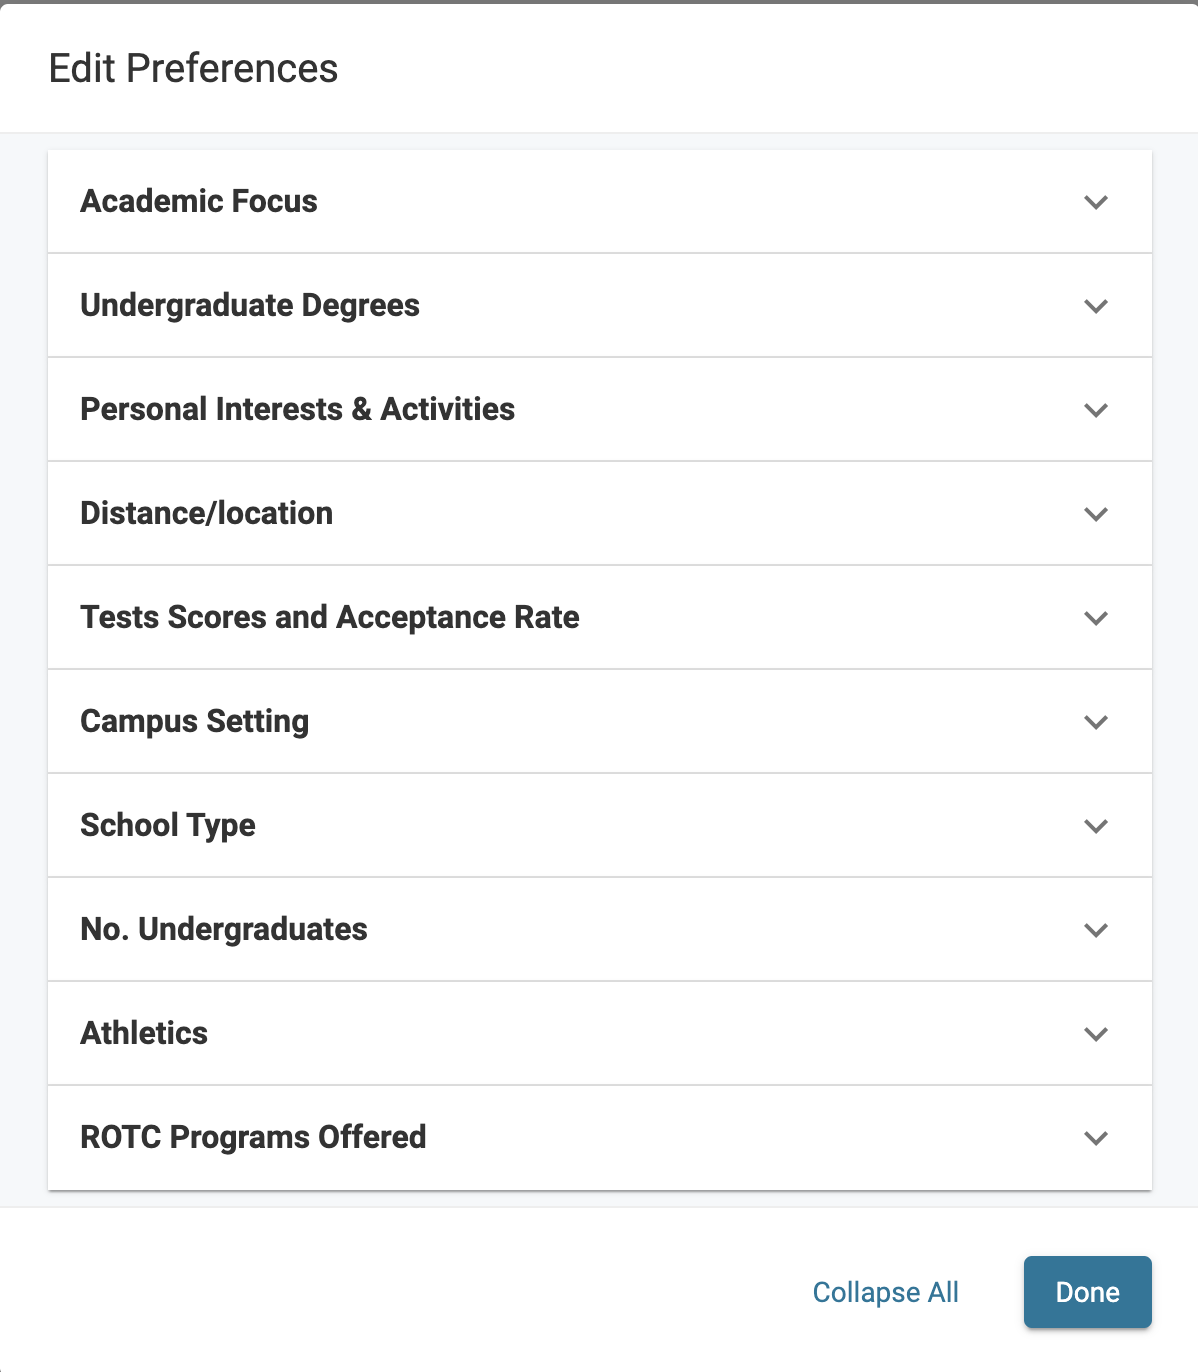This screenshot has height=1372, width=1198.
Task: Expand the Distance/location chevron
Action: [1096, 514]
